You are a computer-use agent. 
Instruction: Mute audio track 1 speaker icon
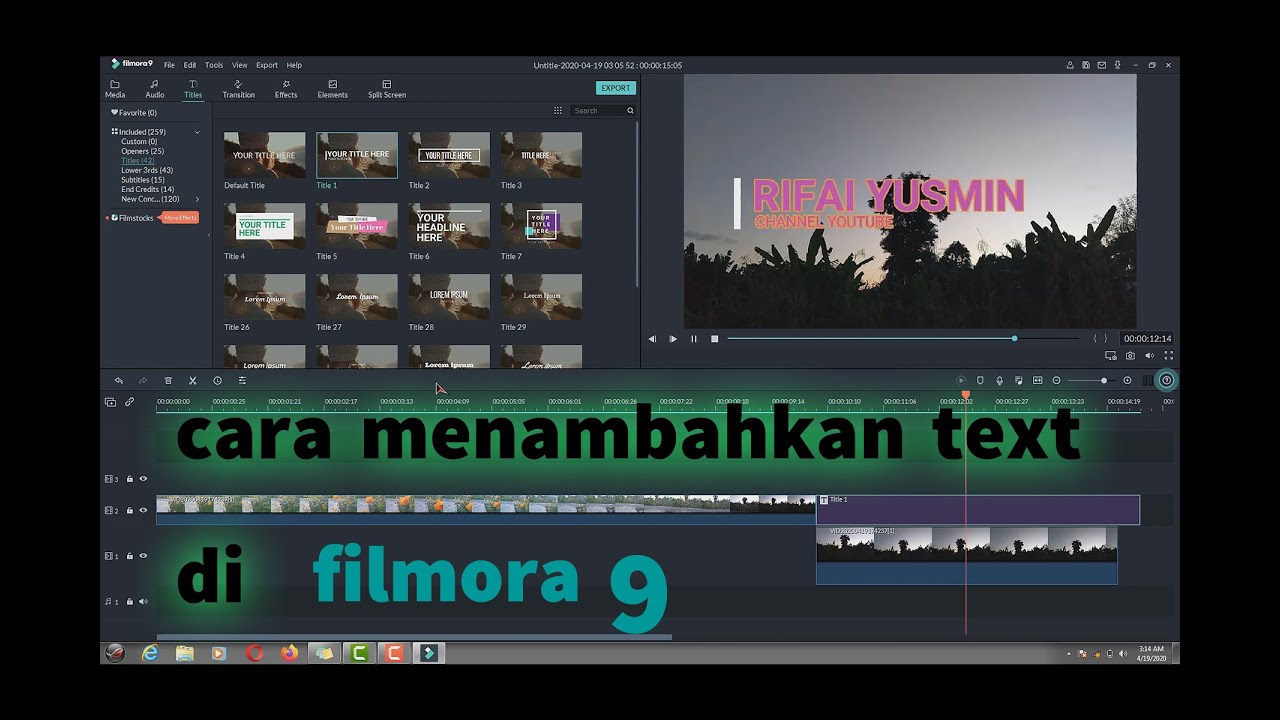[143, 602]
